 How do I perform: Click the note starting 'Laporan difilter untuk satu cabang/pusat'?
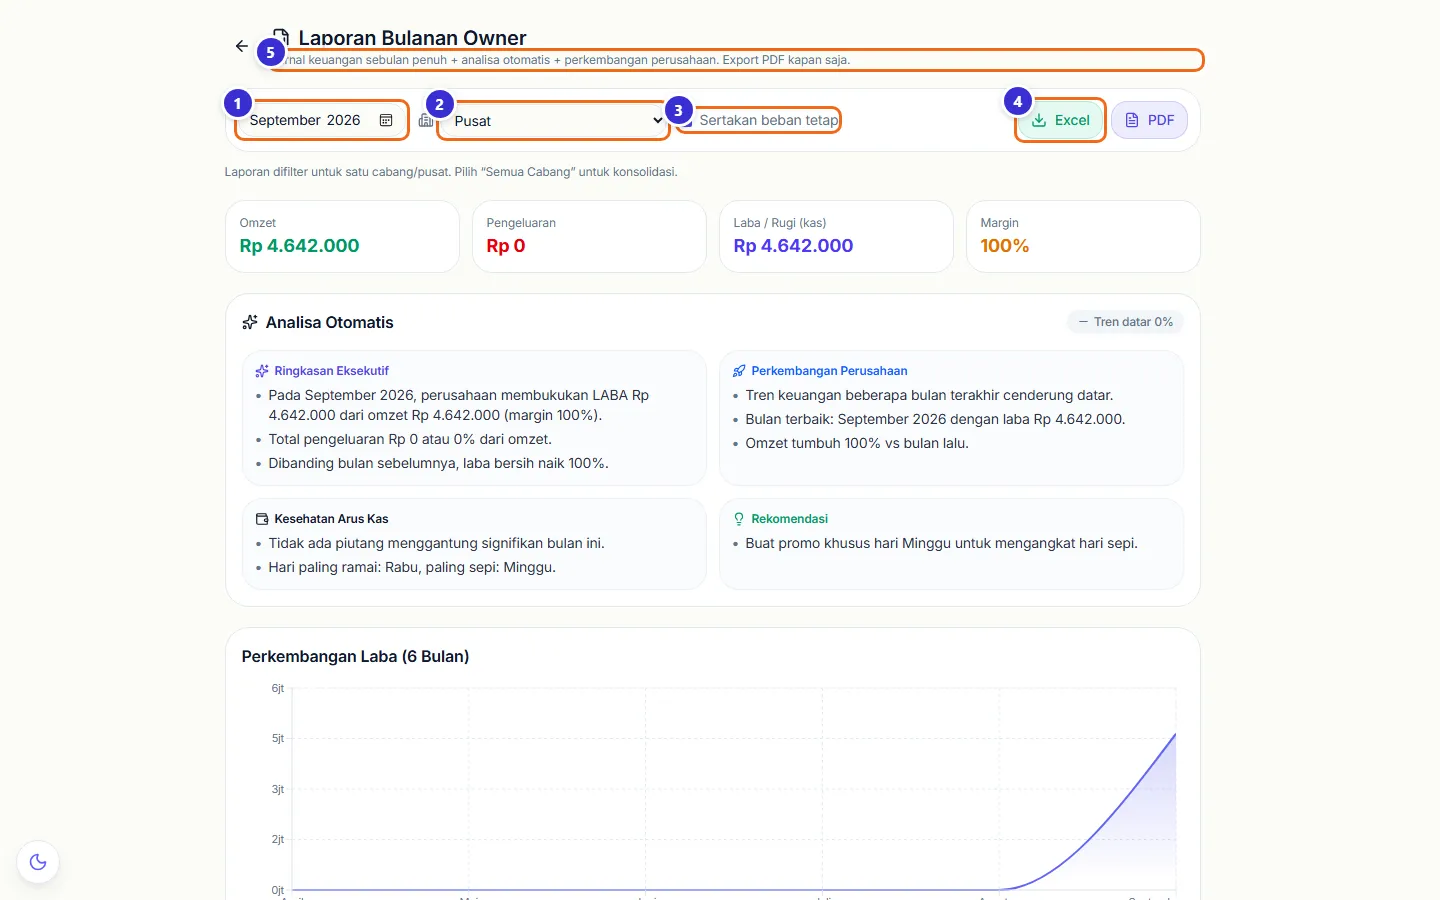tap(451, 172)
